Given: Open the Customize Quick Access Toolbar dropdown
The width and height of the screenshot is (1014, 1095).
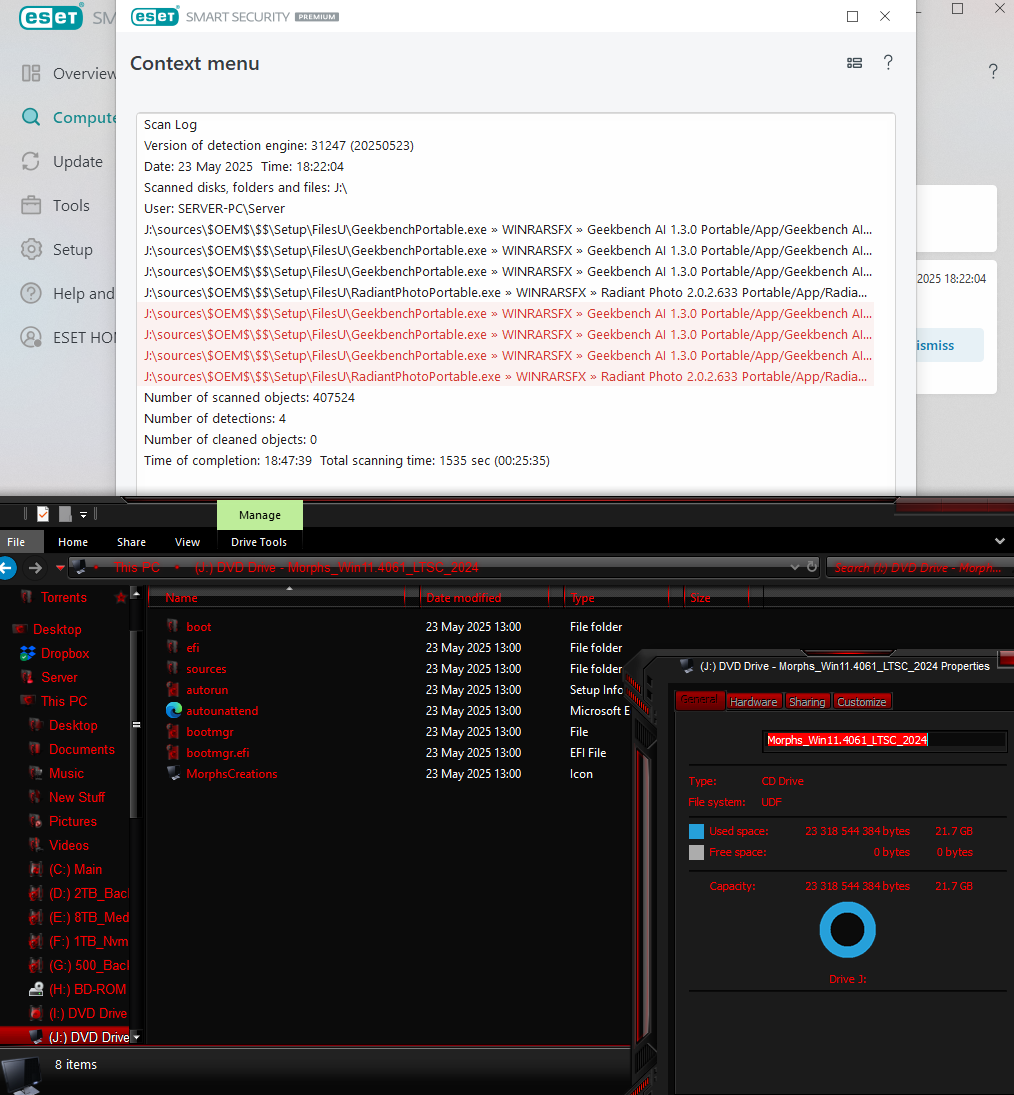Looking at the screenshot, I should 83,515.
